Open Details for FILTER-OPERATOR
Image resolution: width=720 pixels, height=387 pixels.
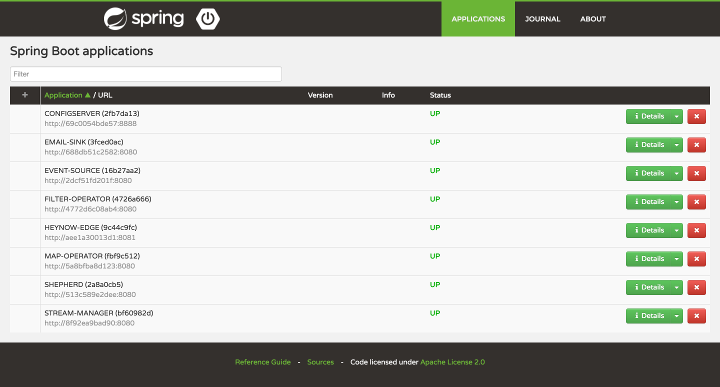click(x=648, y=202)
